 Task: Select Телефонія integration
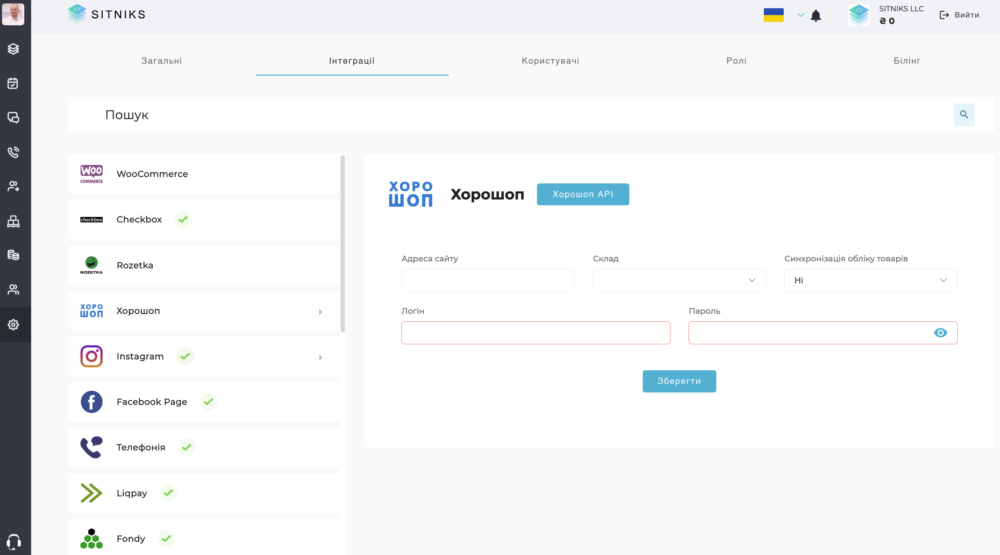(203, 447)
